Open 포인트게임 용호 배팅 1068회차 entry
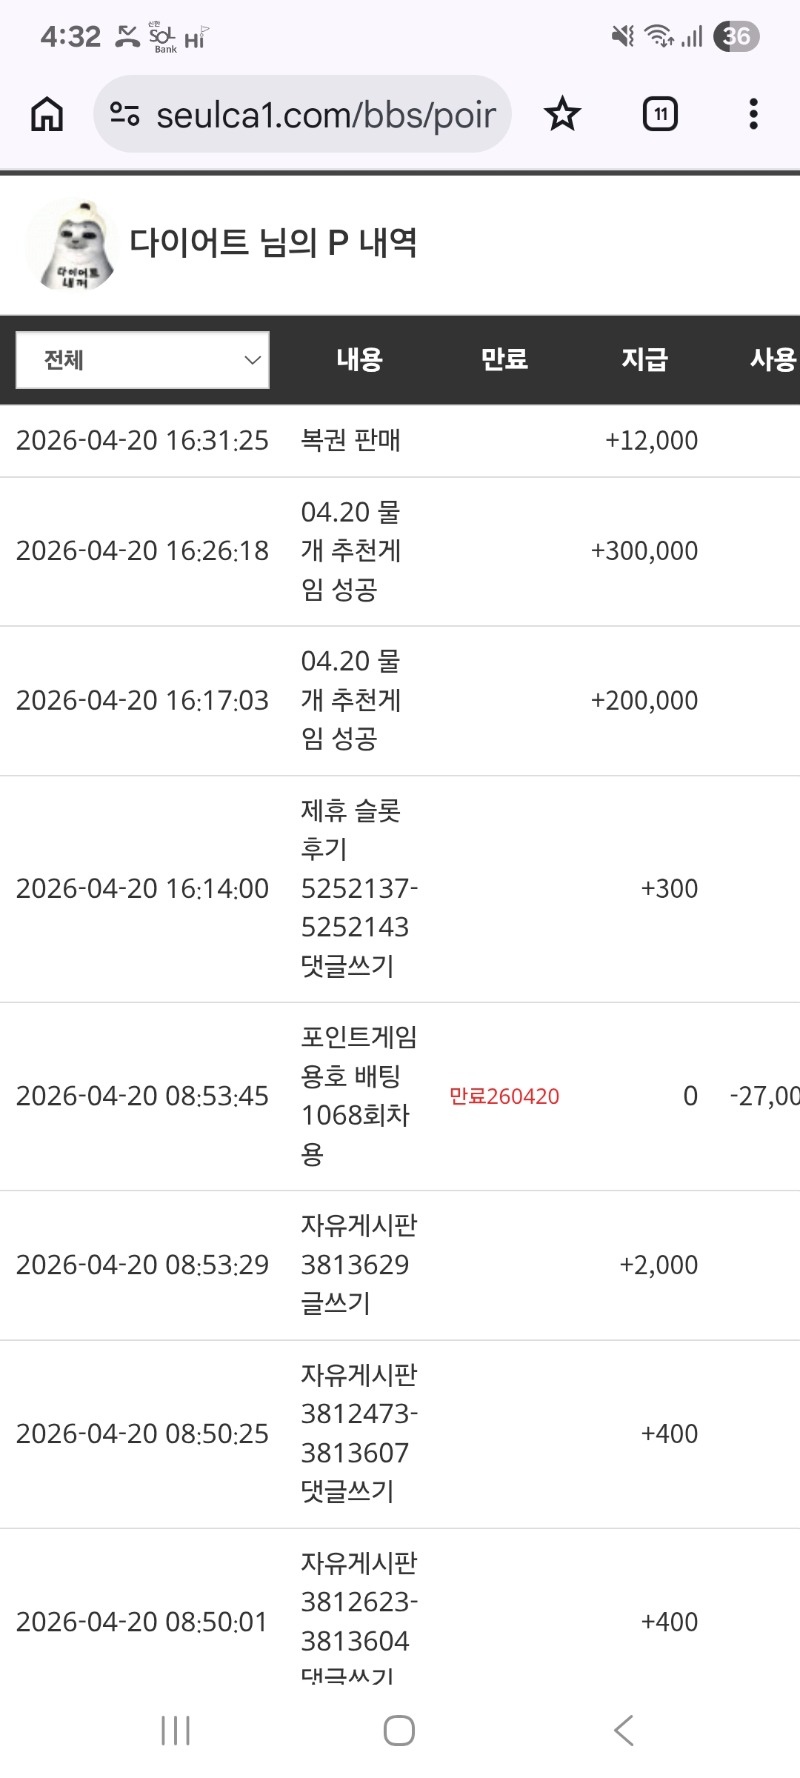This screenshot has height=1778, width=800. pos(358,1096)
